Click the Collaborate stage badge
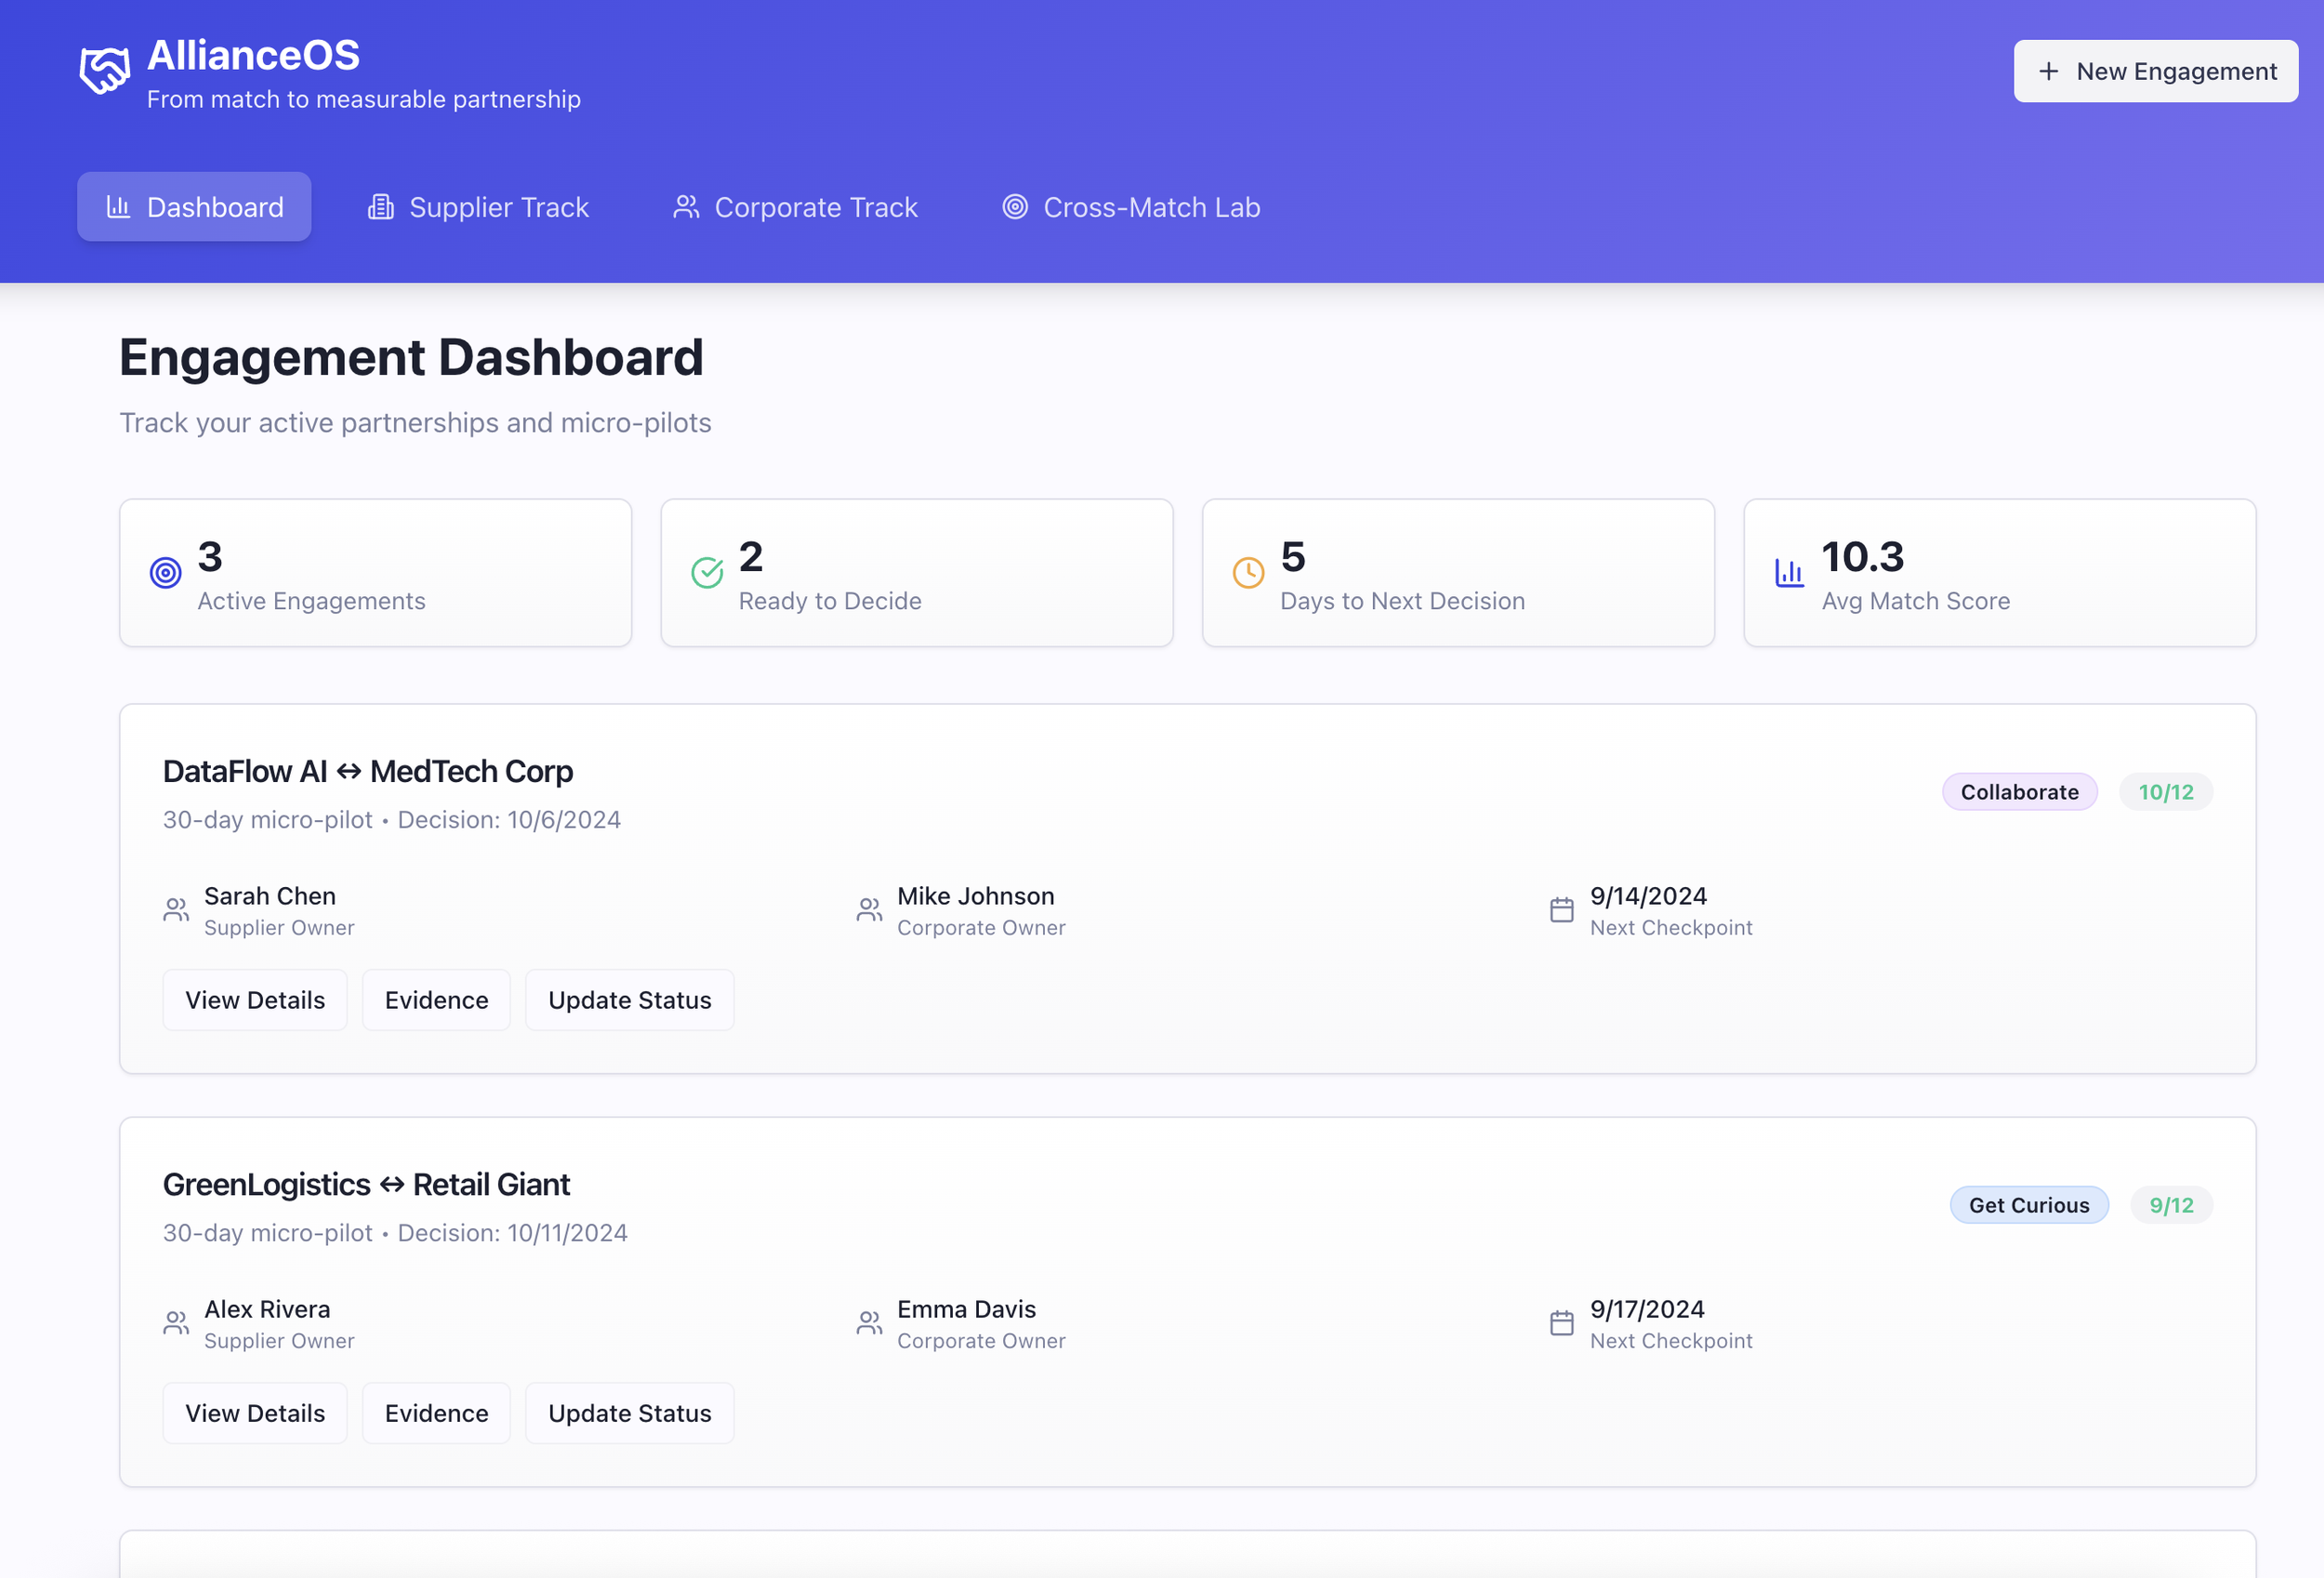Image resolution: width=2324 pixels, height=1578 pixels. tap(2019, 792)
